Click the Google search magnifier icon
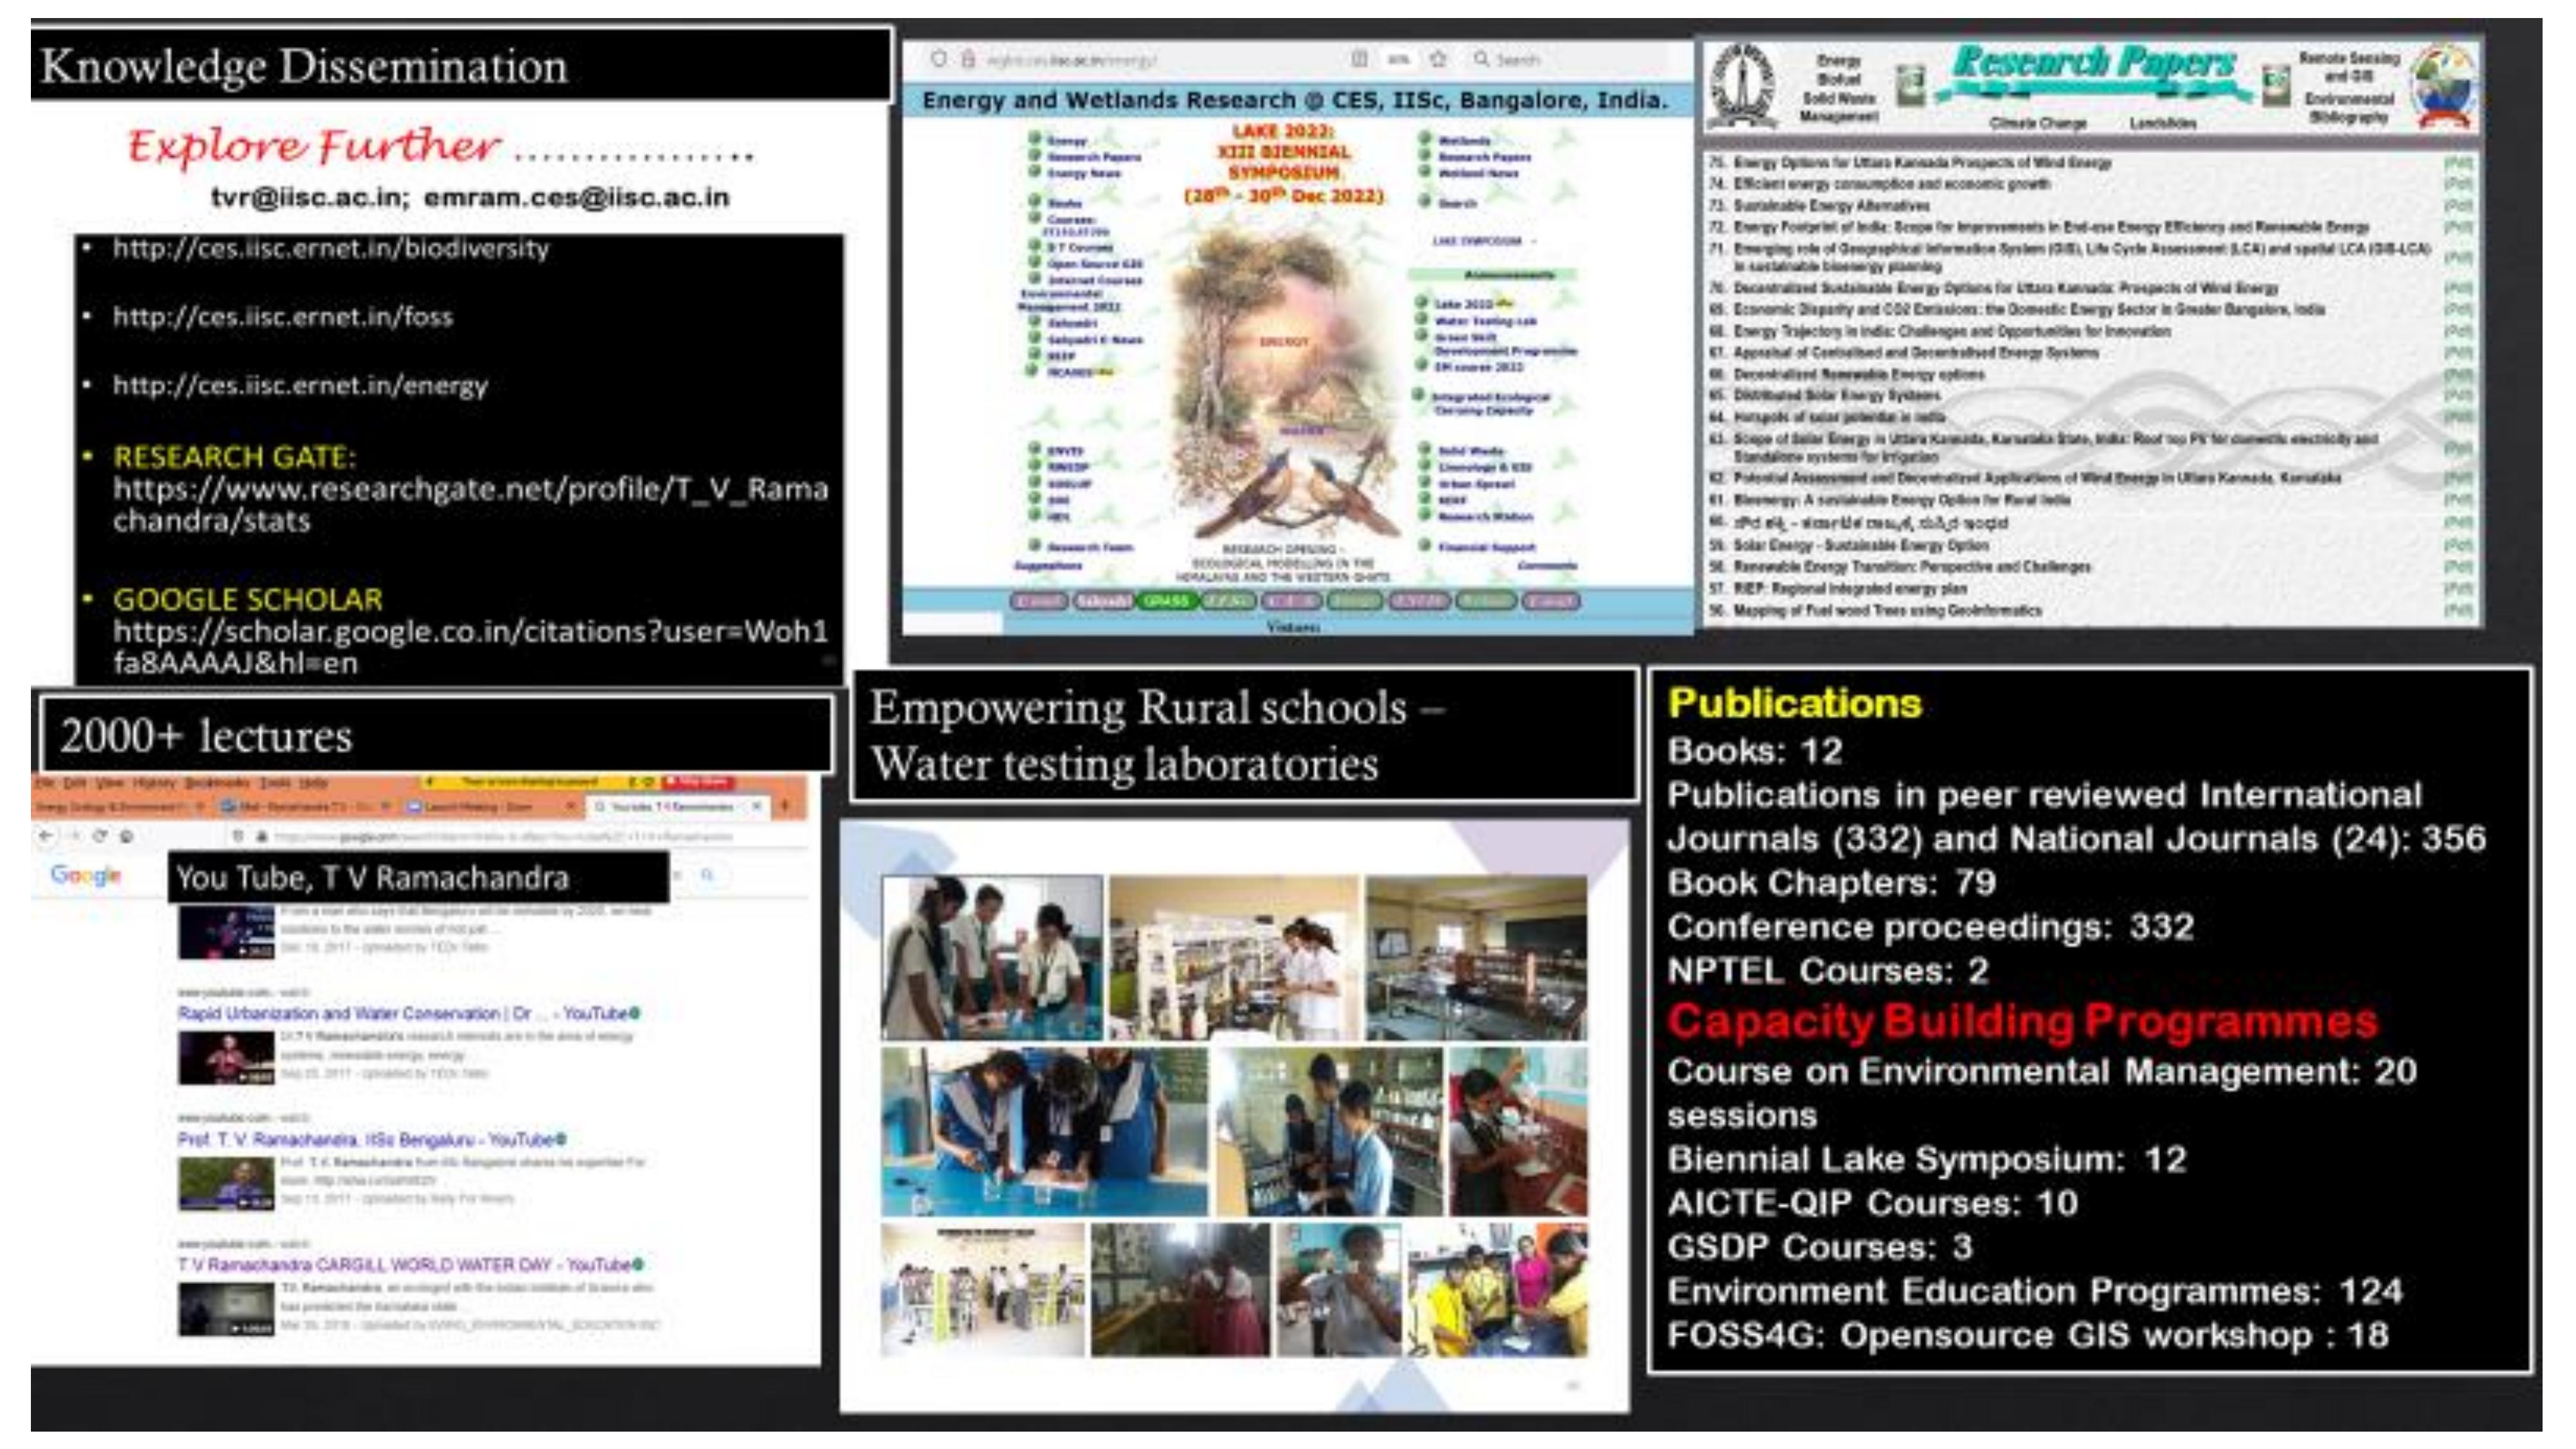This screenshot has width=2576, height=1449. click(x=707, y=875)
